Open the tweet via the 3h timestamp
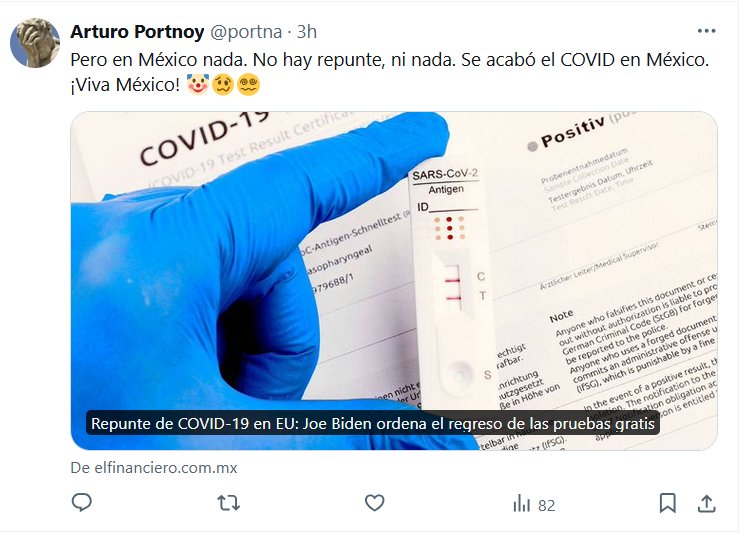 coord(307,32)
